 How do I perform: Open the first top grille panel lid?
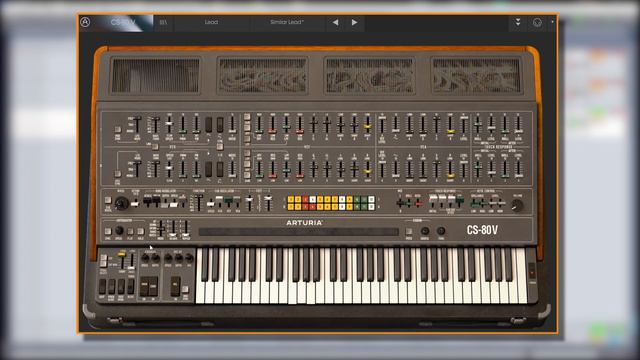coord(155,76)
